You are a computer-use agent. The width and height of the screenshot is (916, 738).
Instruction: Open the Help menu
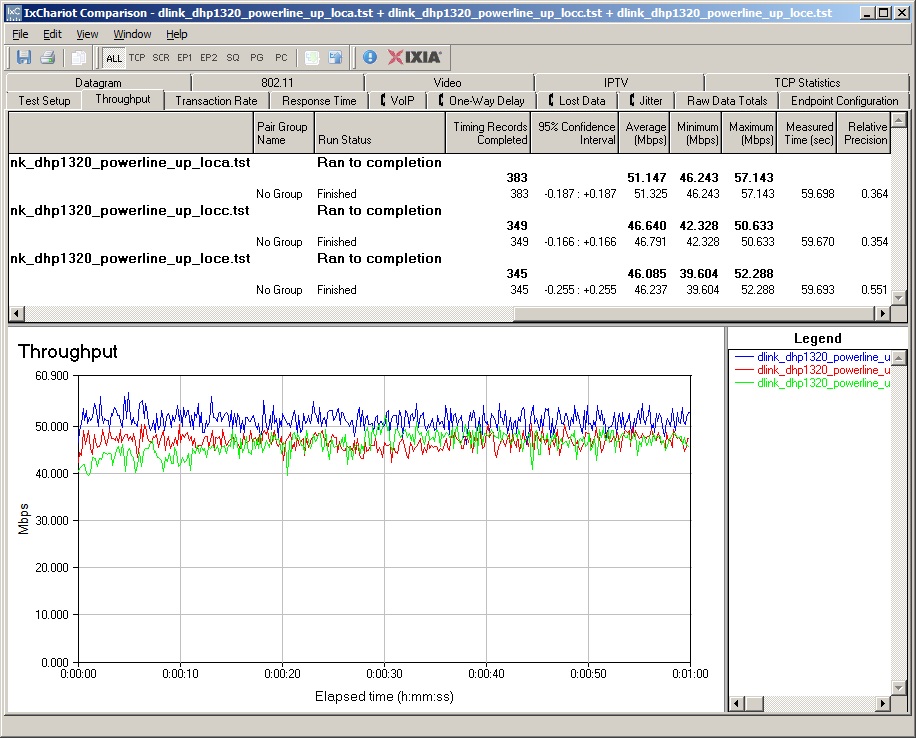point(176,34)
